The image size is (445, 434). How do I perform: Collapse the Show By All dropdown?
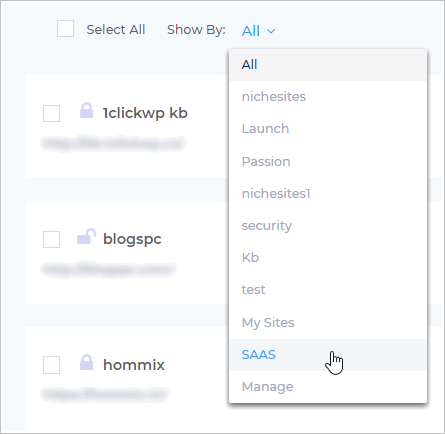(x=258, y=31)
